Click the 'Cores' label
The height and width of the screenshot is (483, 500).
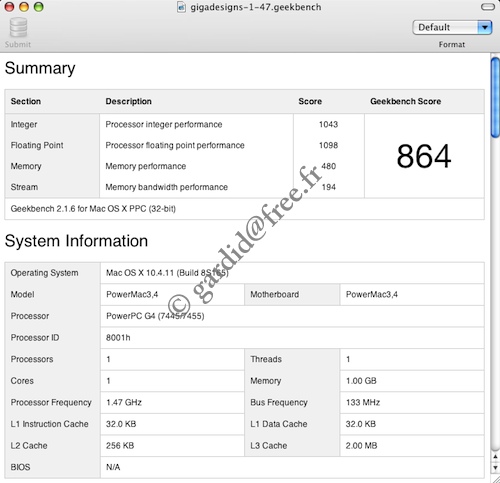click(22, 381)
